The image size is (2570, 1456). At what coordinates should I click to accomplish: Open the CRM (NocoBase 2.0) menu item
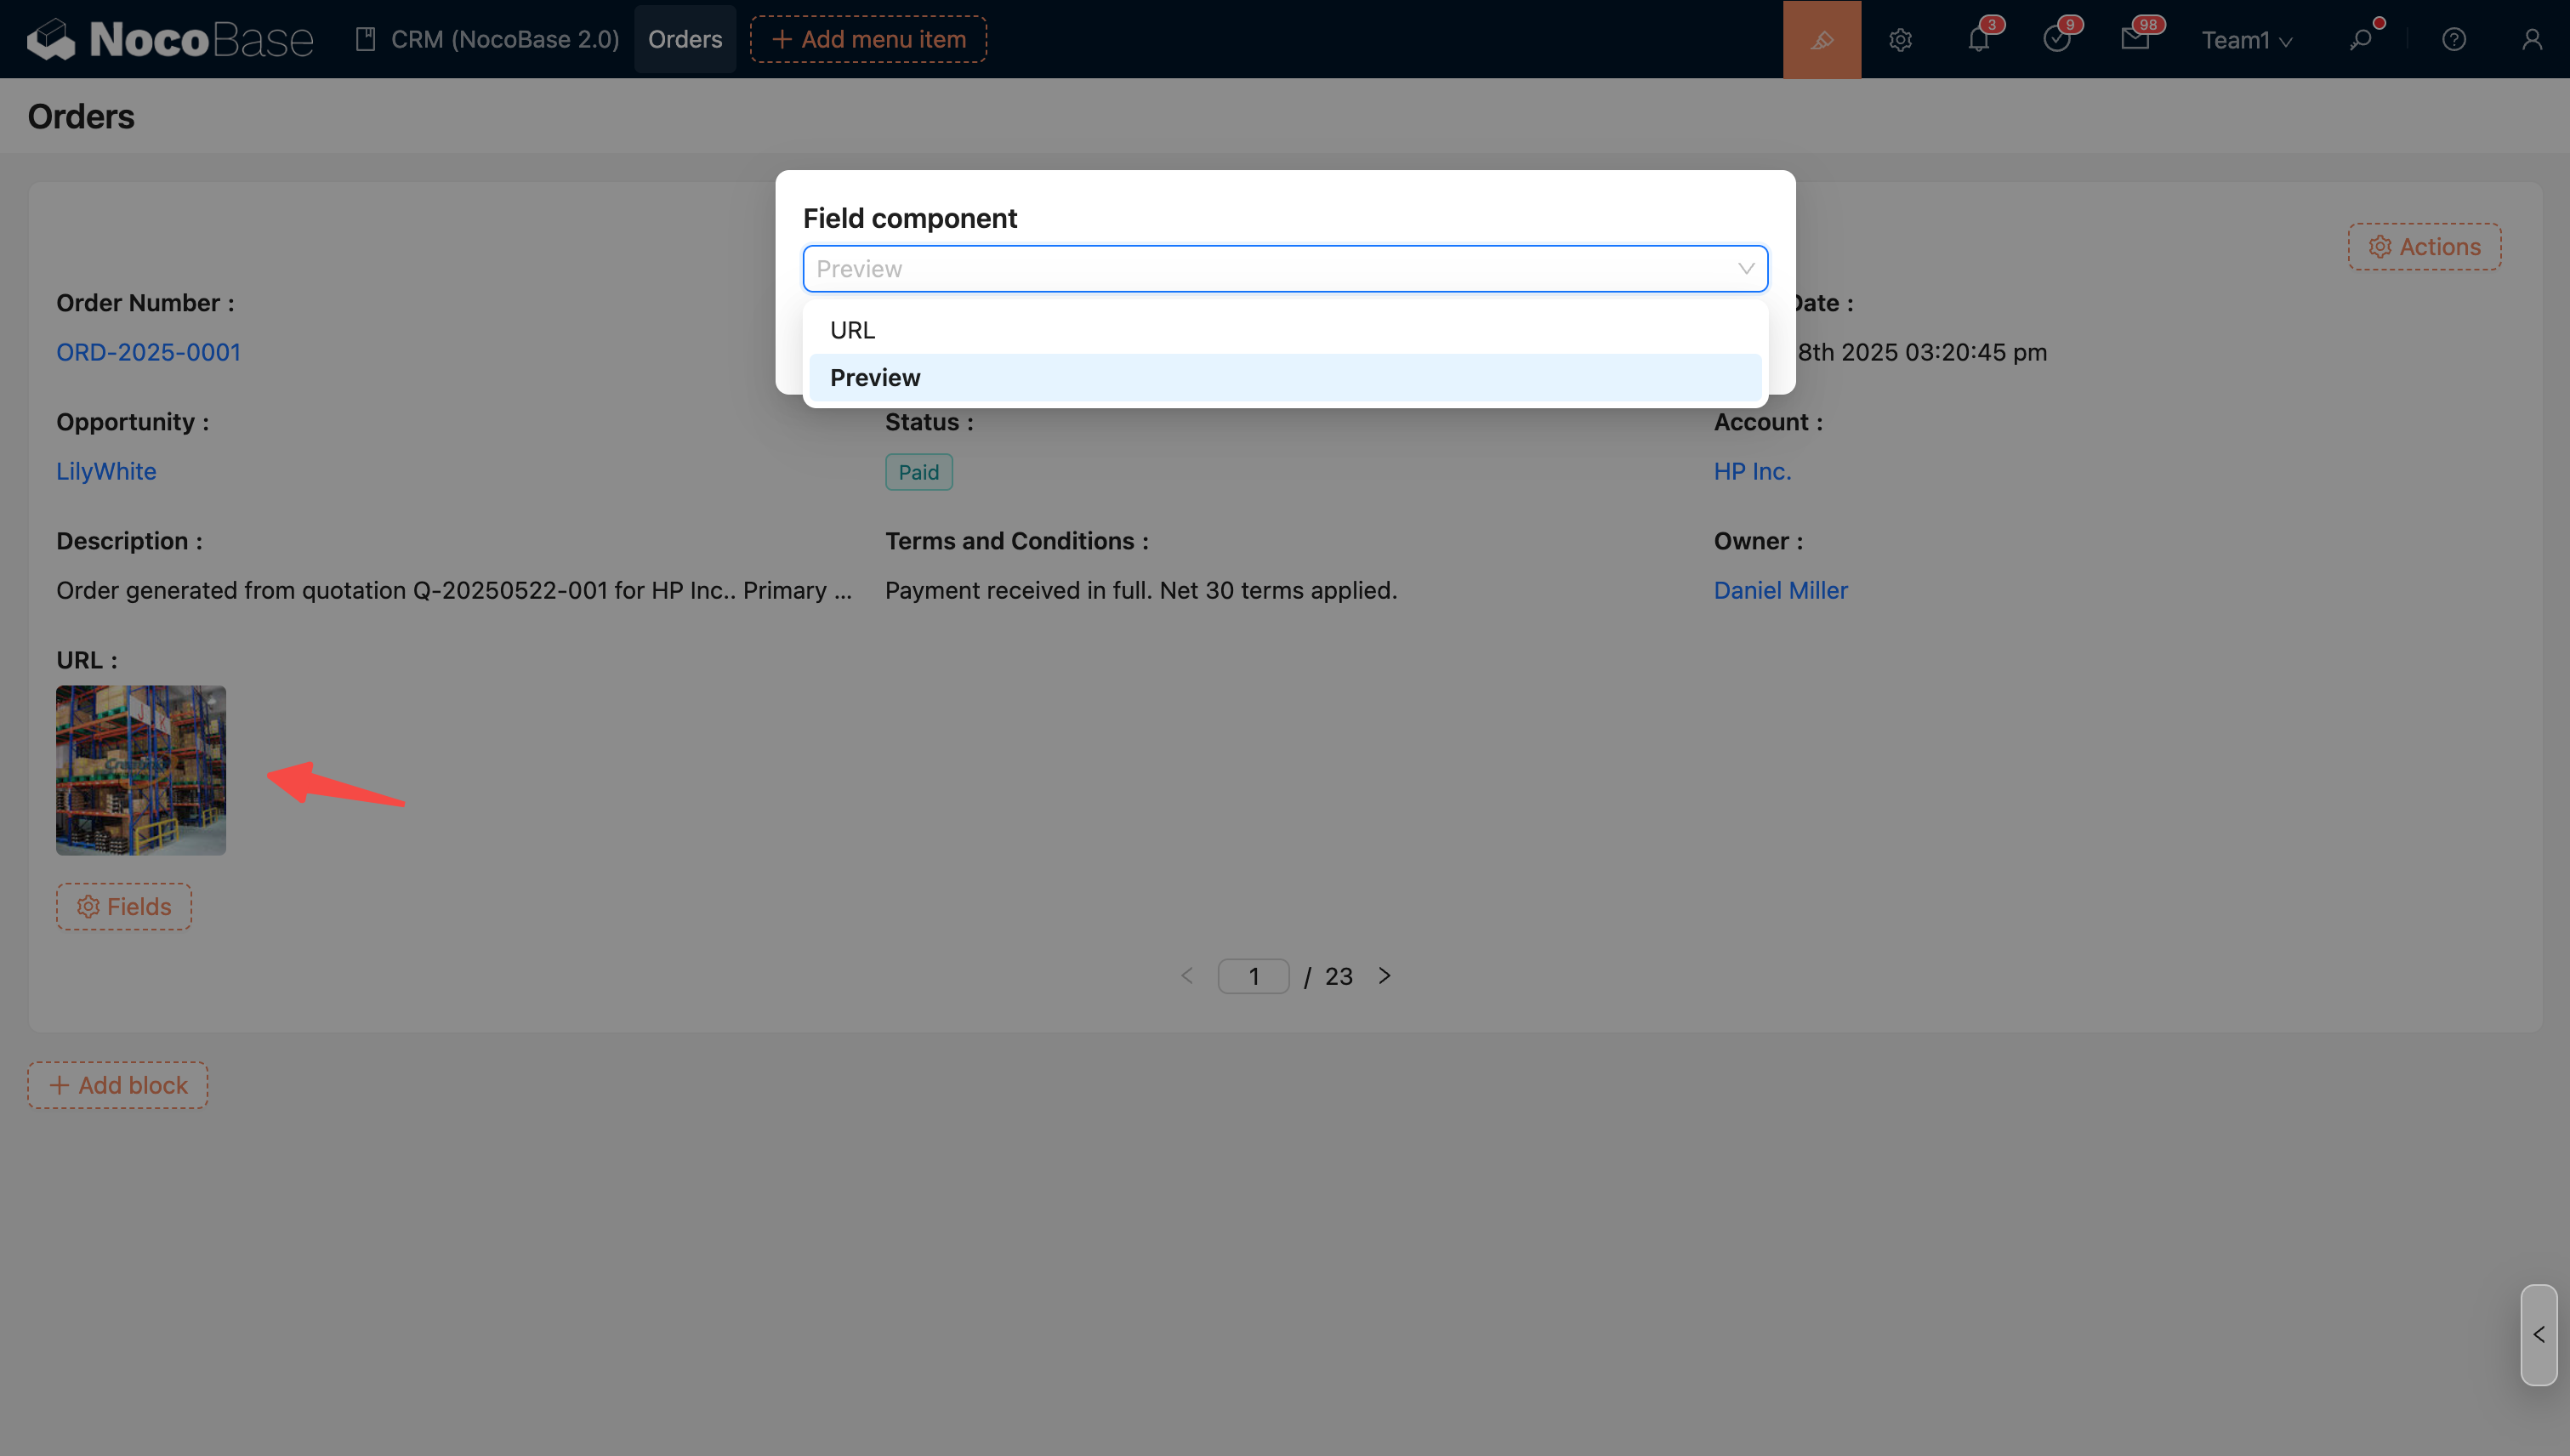coord(488,40)
